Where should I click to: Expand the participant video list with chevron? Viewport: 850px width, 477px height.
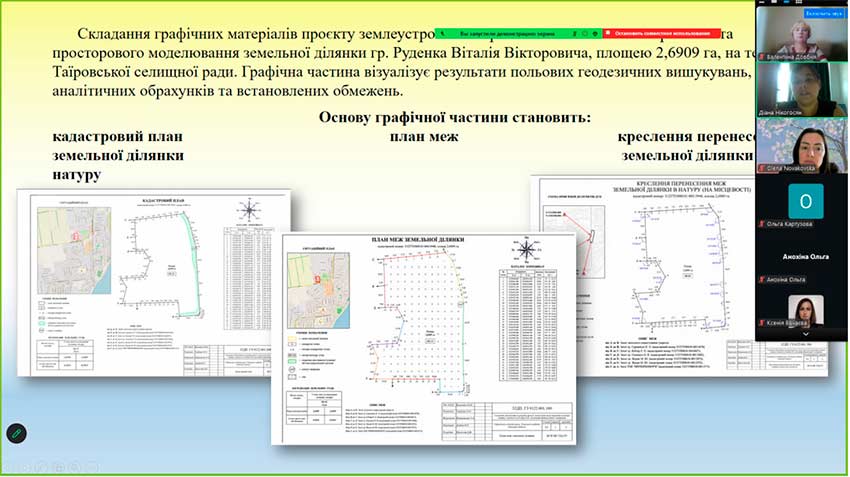click(806, 334)
